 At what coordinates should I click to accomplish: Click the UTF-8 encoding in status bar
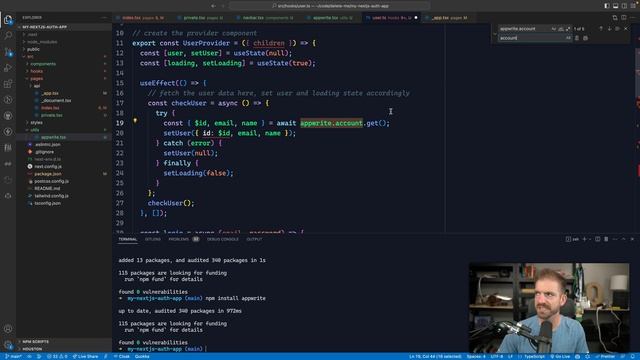tap(497, 356)
